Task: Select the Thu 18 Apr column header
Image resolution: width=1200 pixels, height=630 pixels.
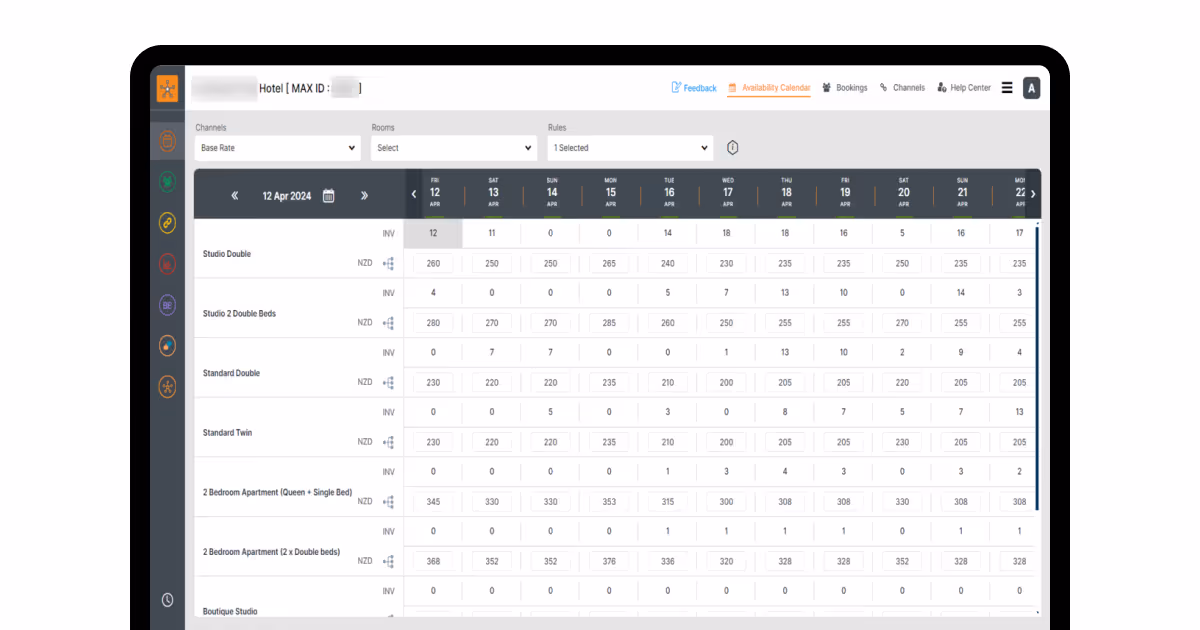Action: (x=786, y=193)
